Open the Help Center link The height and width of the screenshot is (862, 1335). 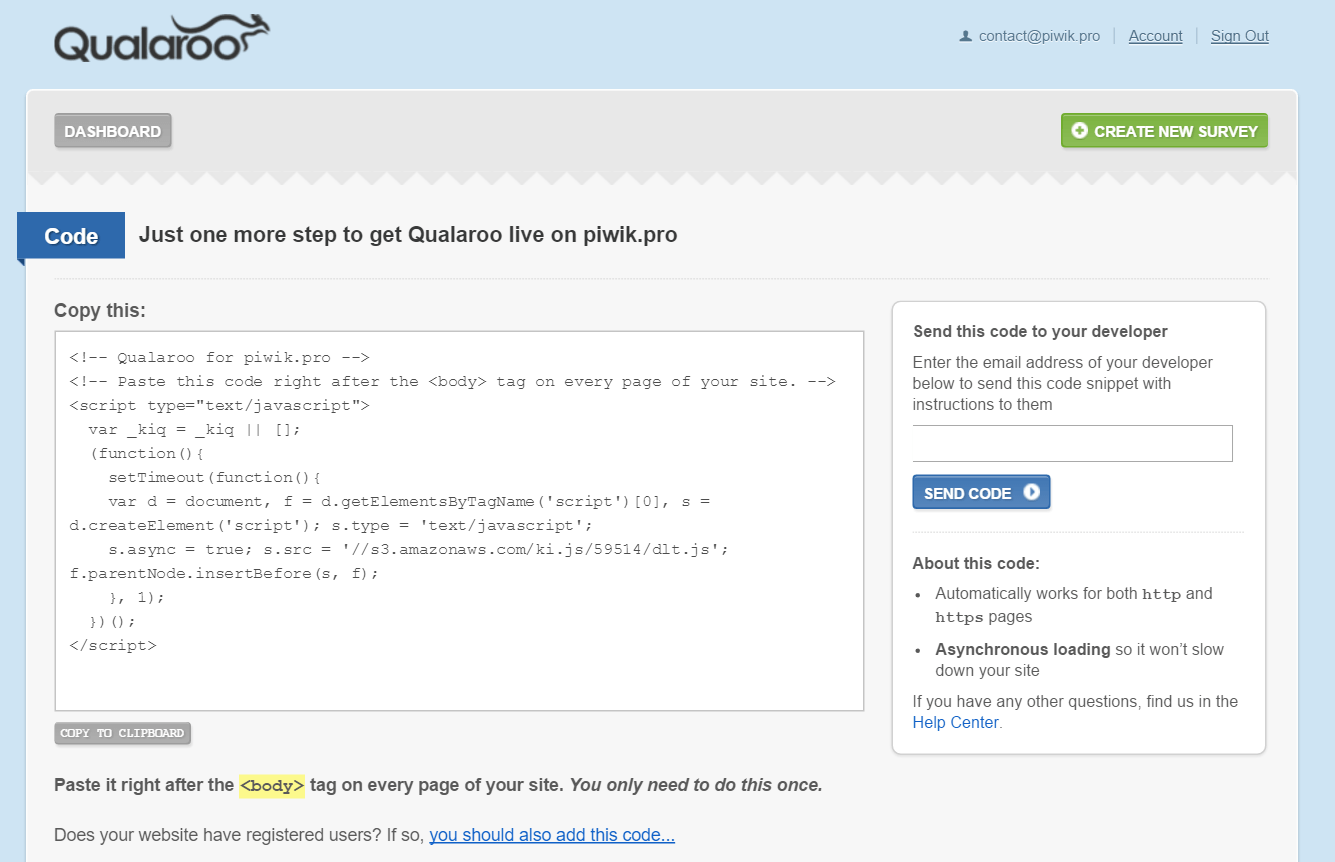tap(955, 722)
